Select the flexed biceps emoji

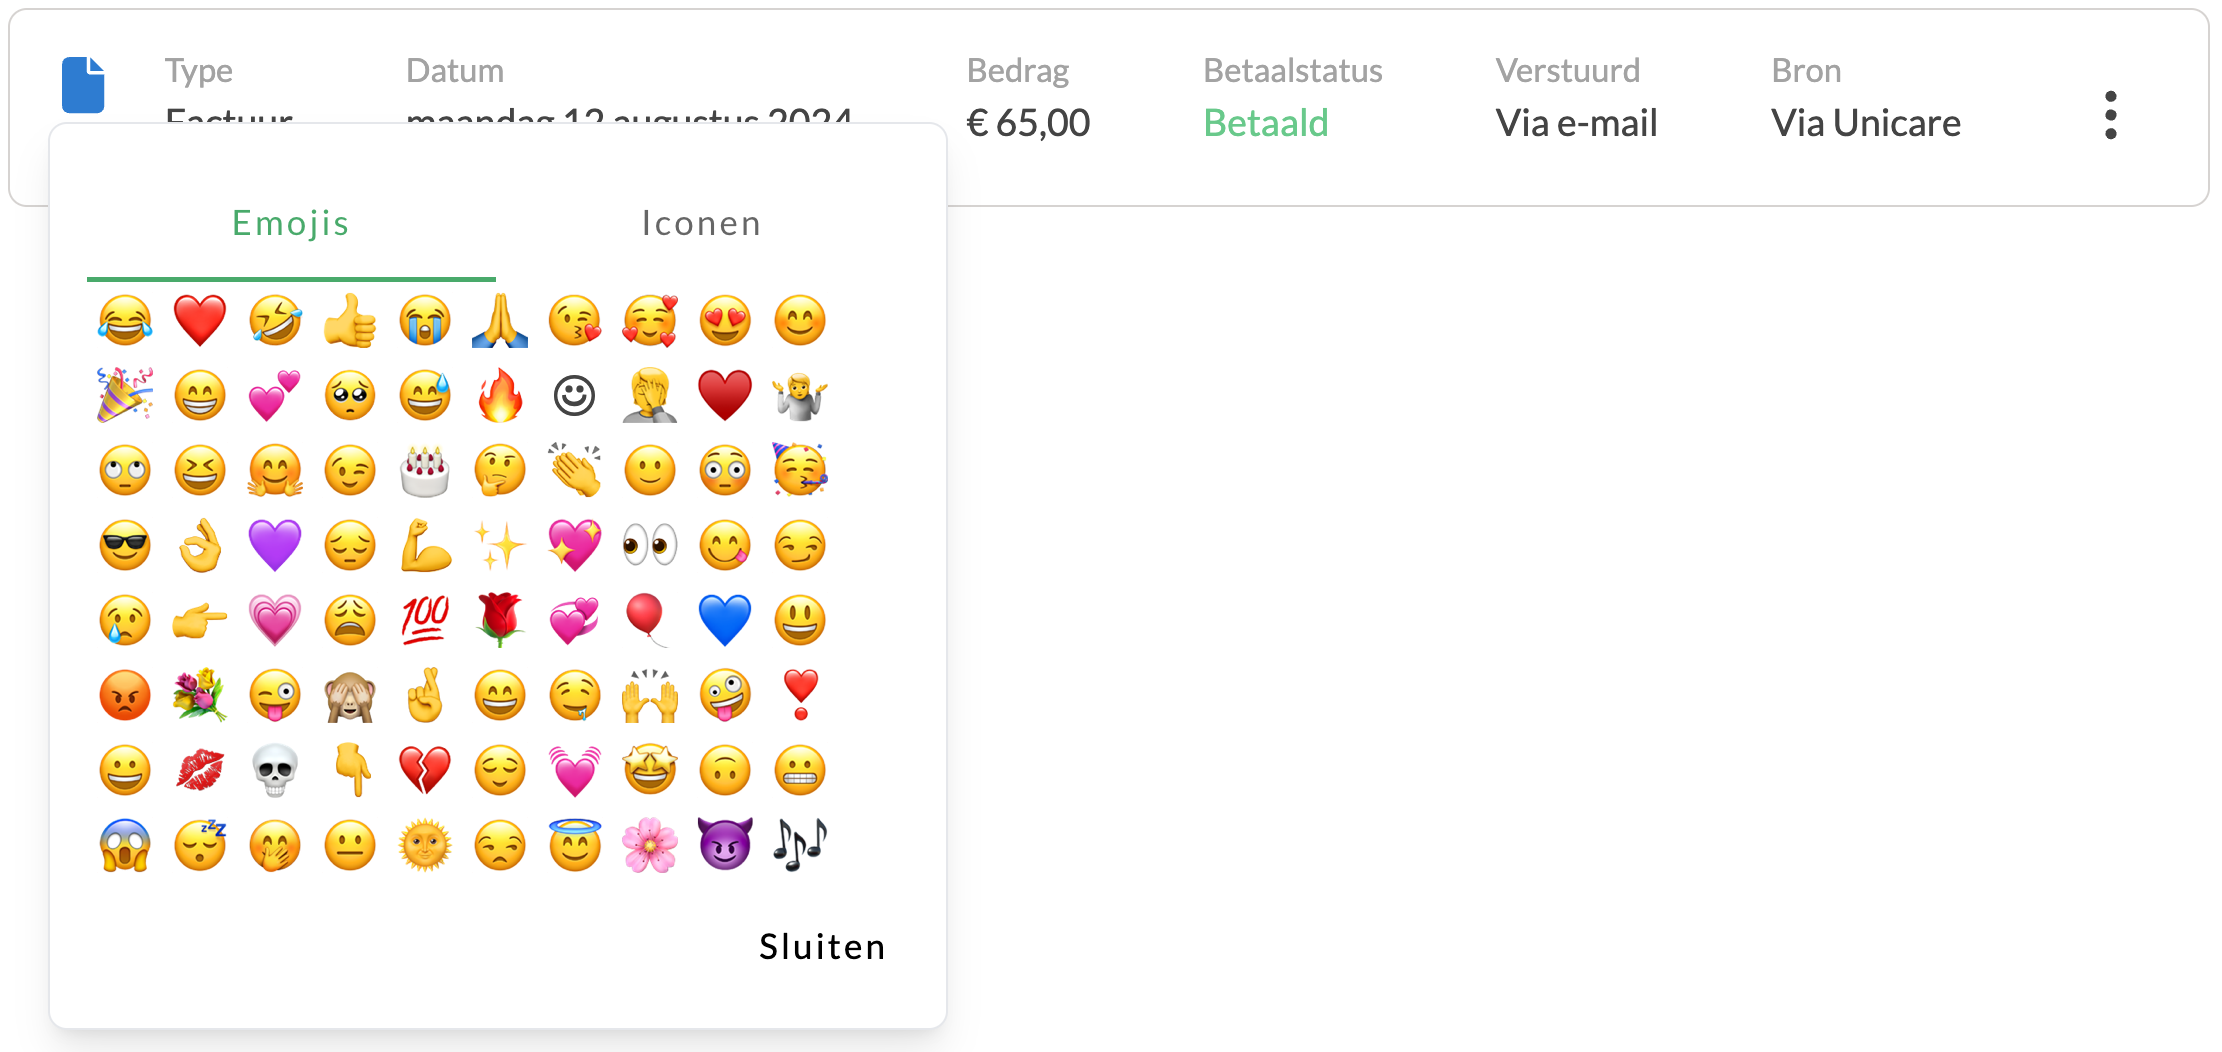[x=425, y=545]
